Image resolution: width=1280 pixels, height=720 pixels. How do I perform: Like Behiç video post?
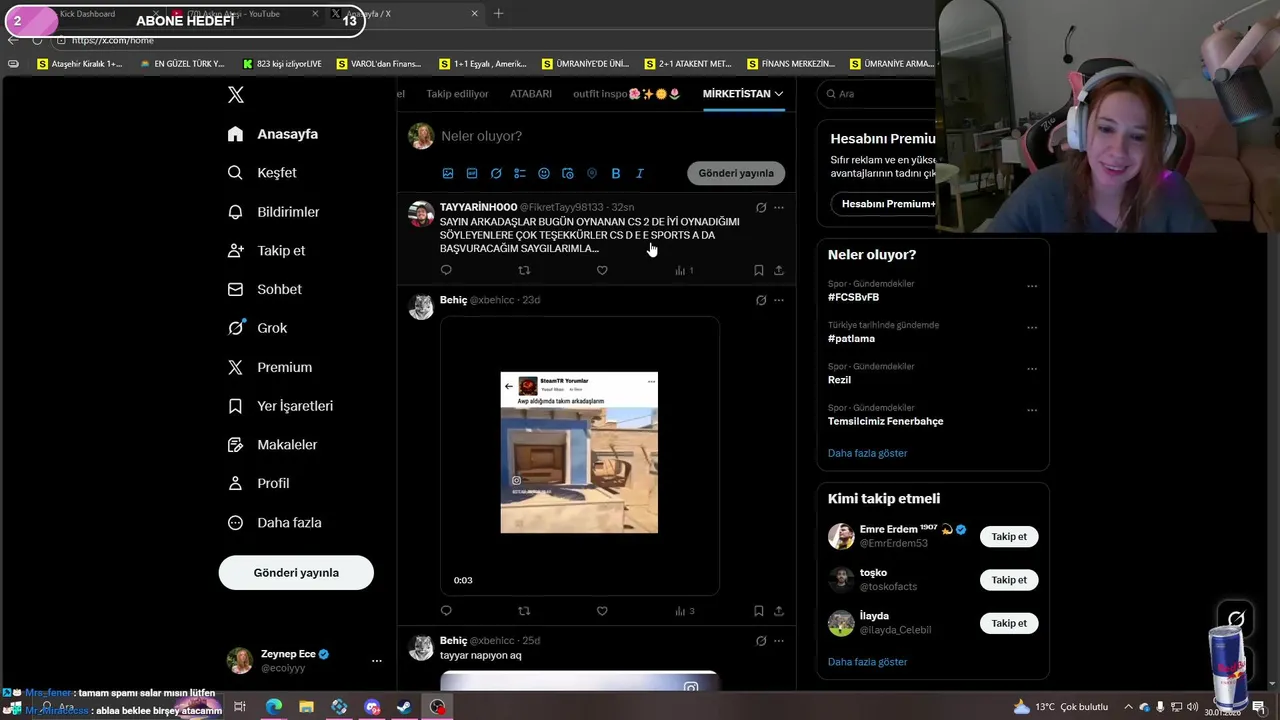(602, 611)
